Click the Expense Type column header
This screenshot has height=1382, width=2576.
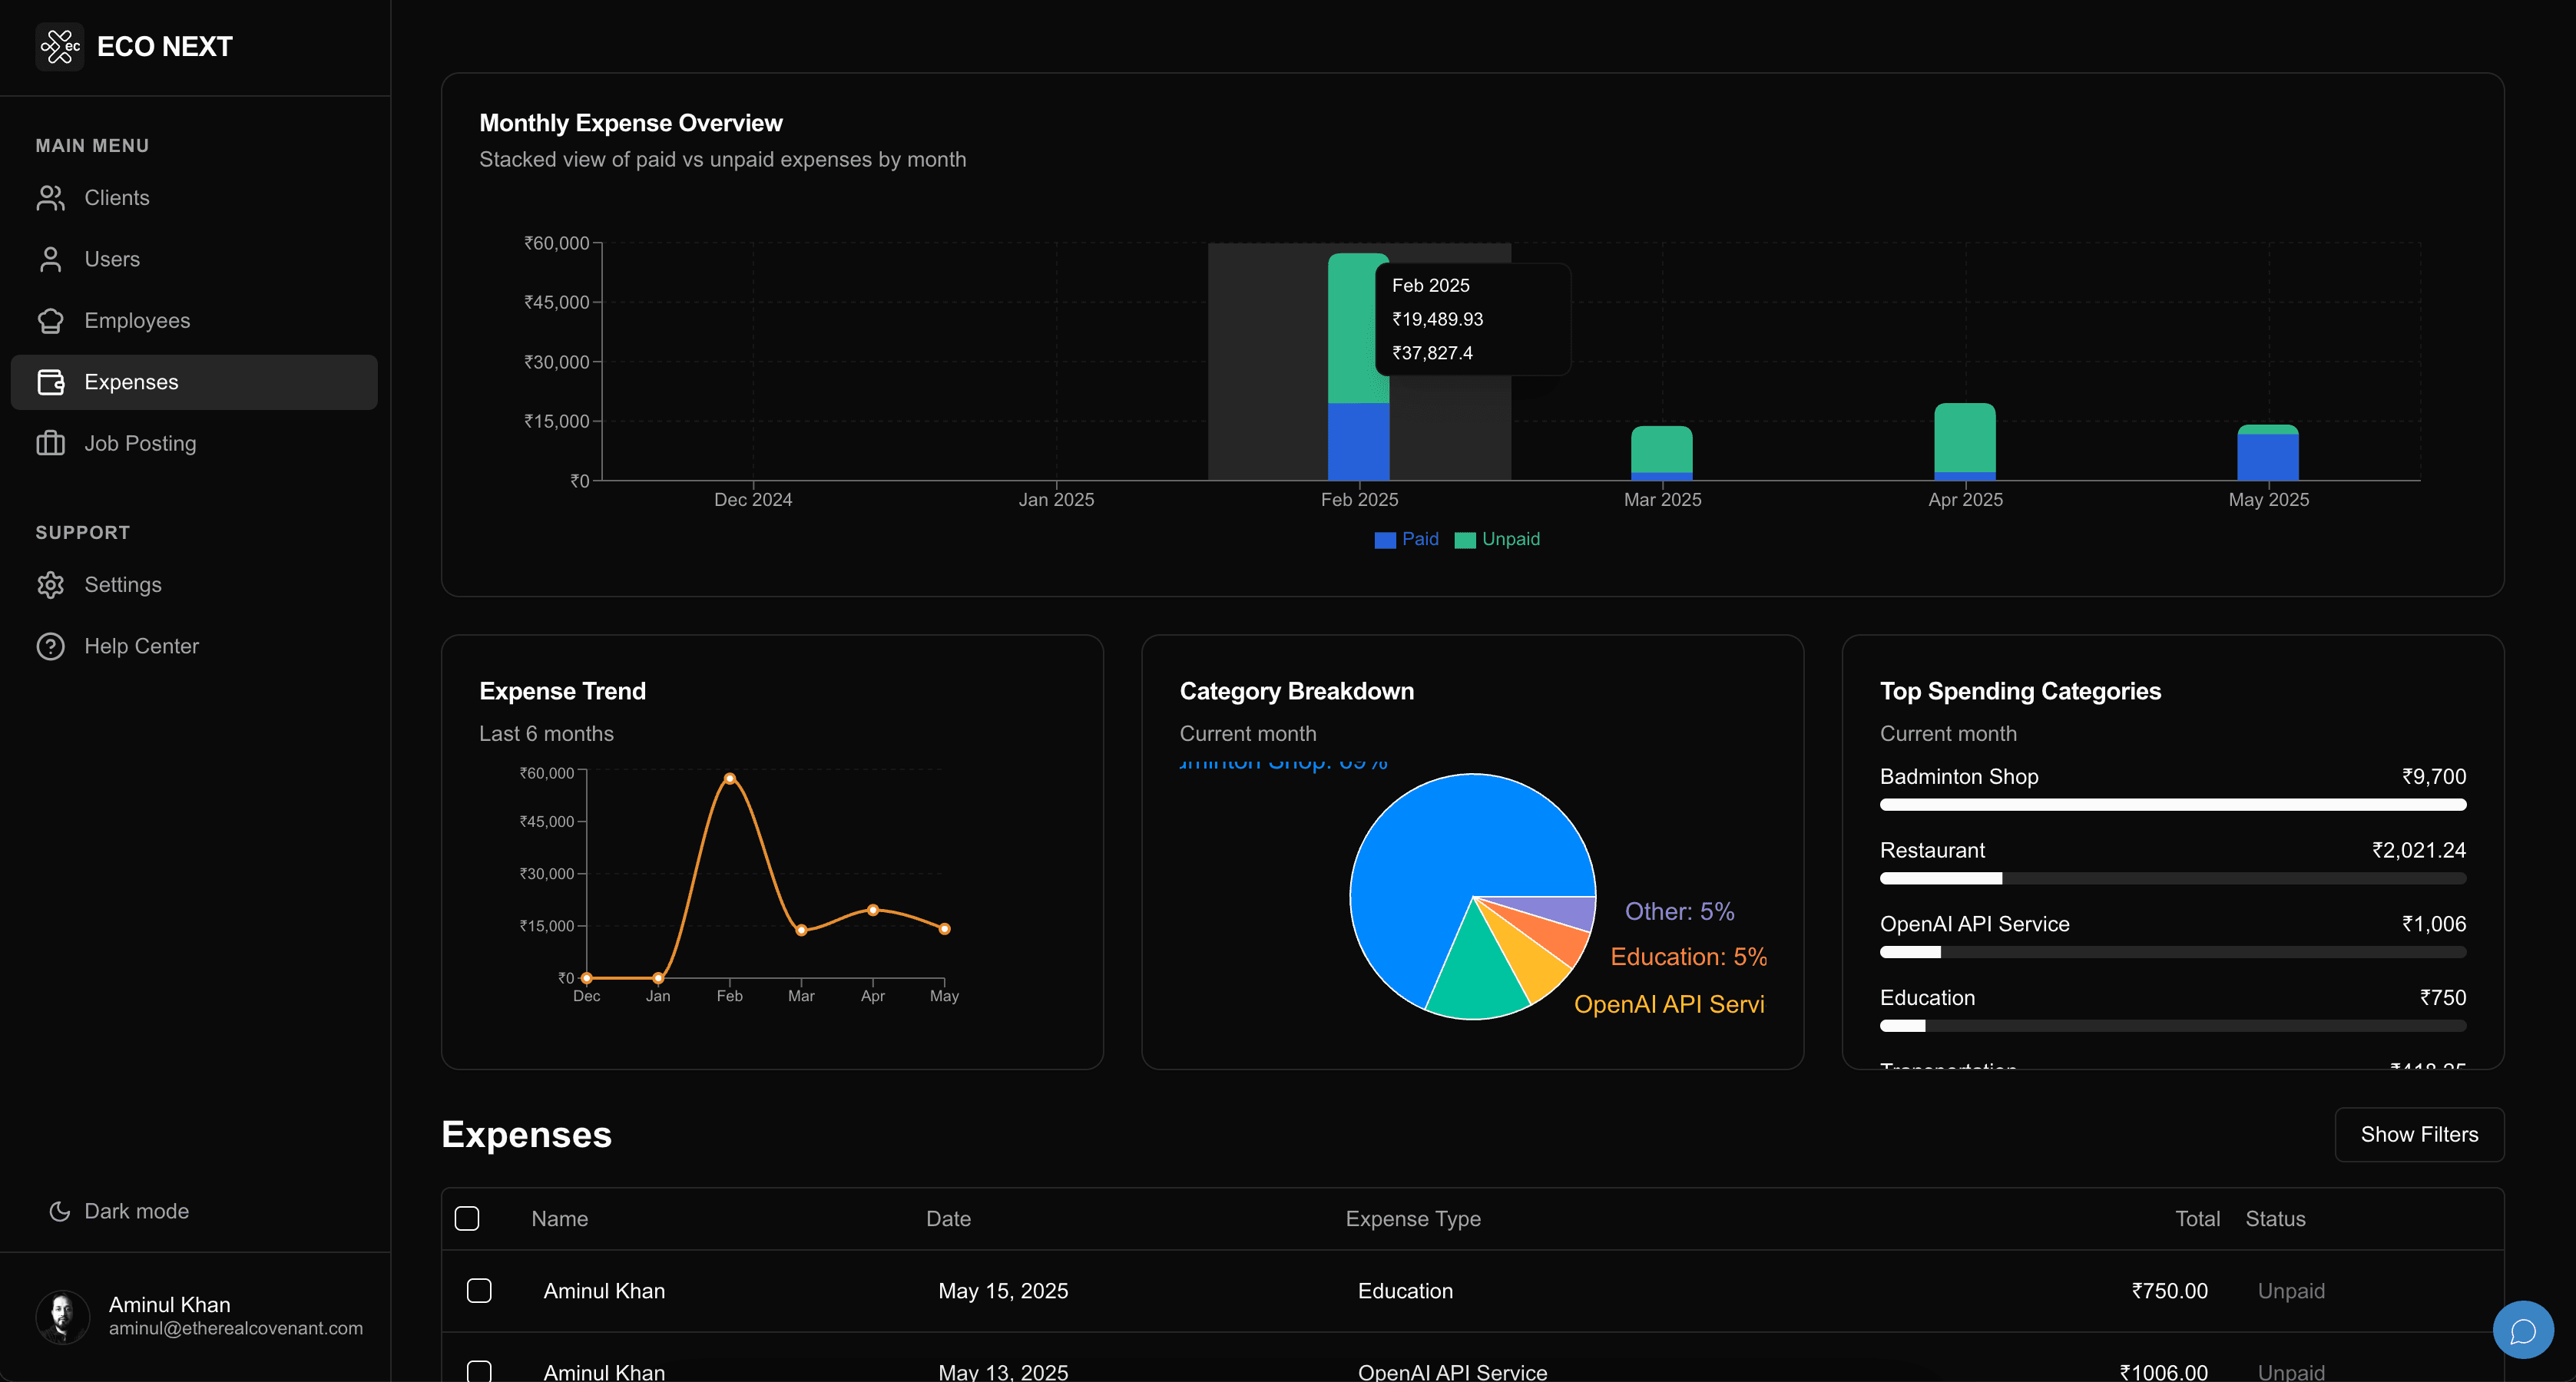[x=1412, y=1218]
